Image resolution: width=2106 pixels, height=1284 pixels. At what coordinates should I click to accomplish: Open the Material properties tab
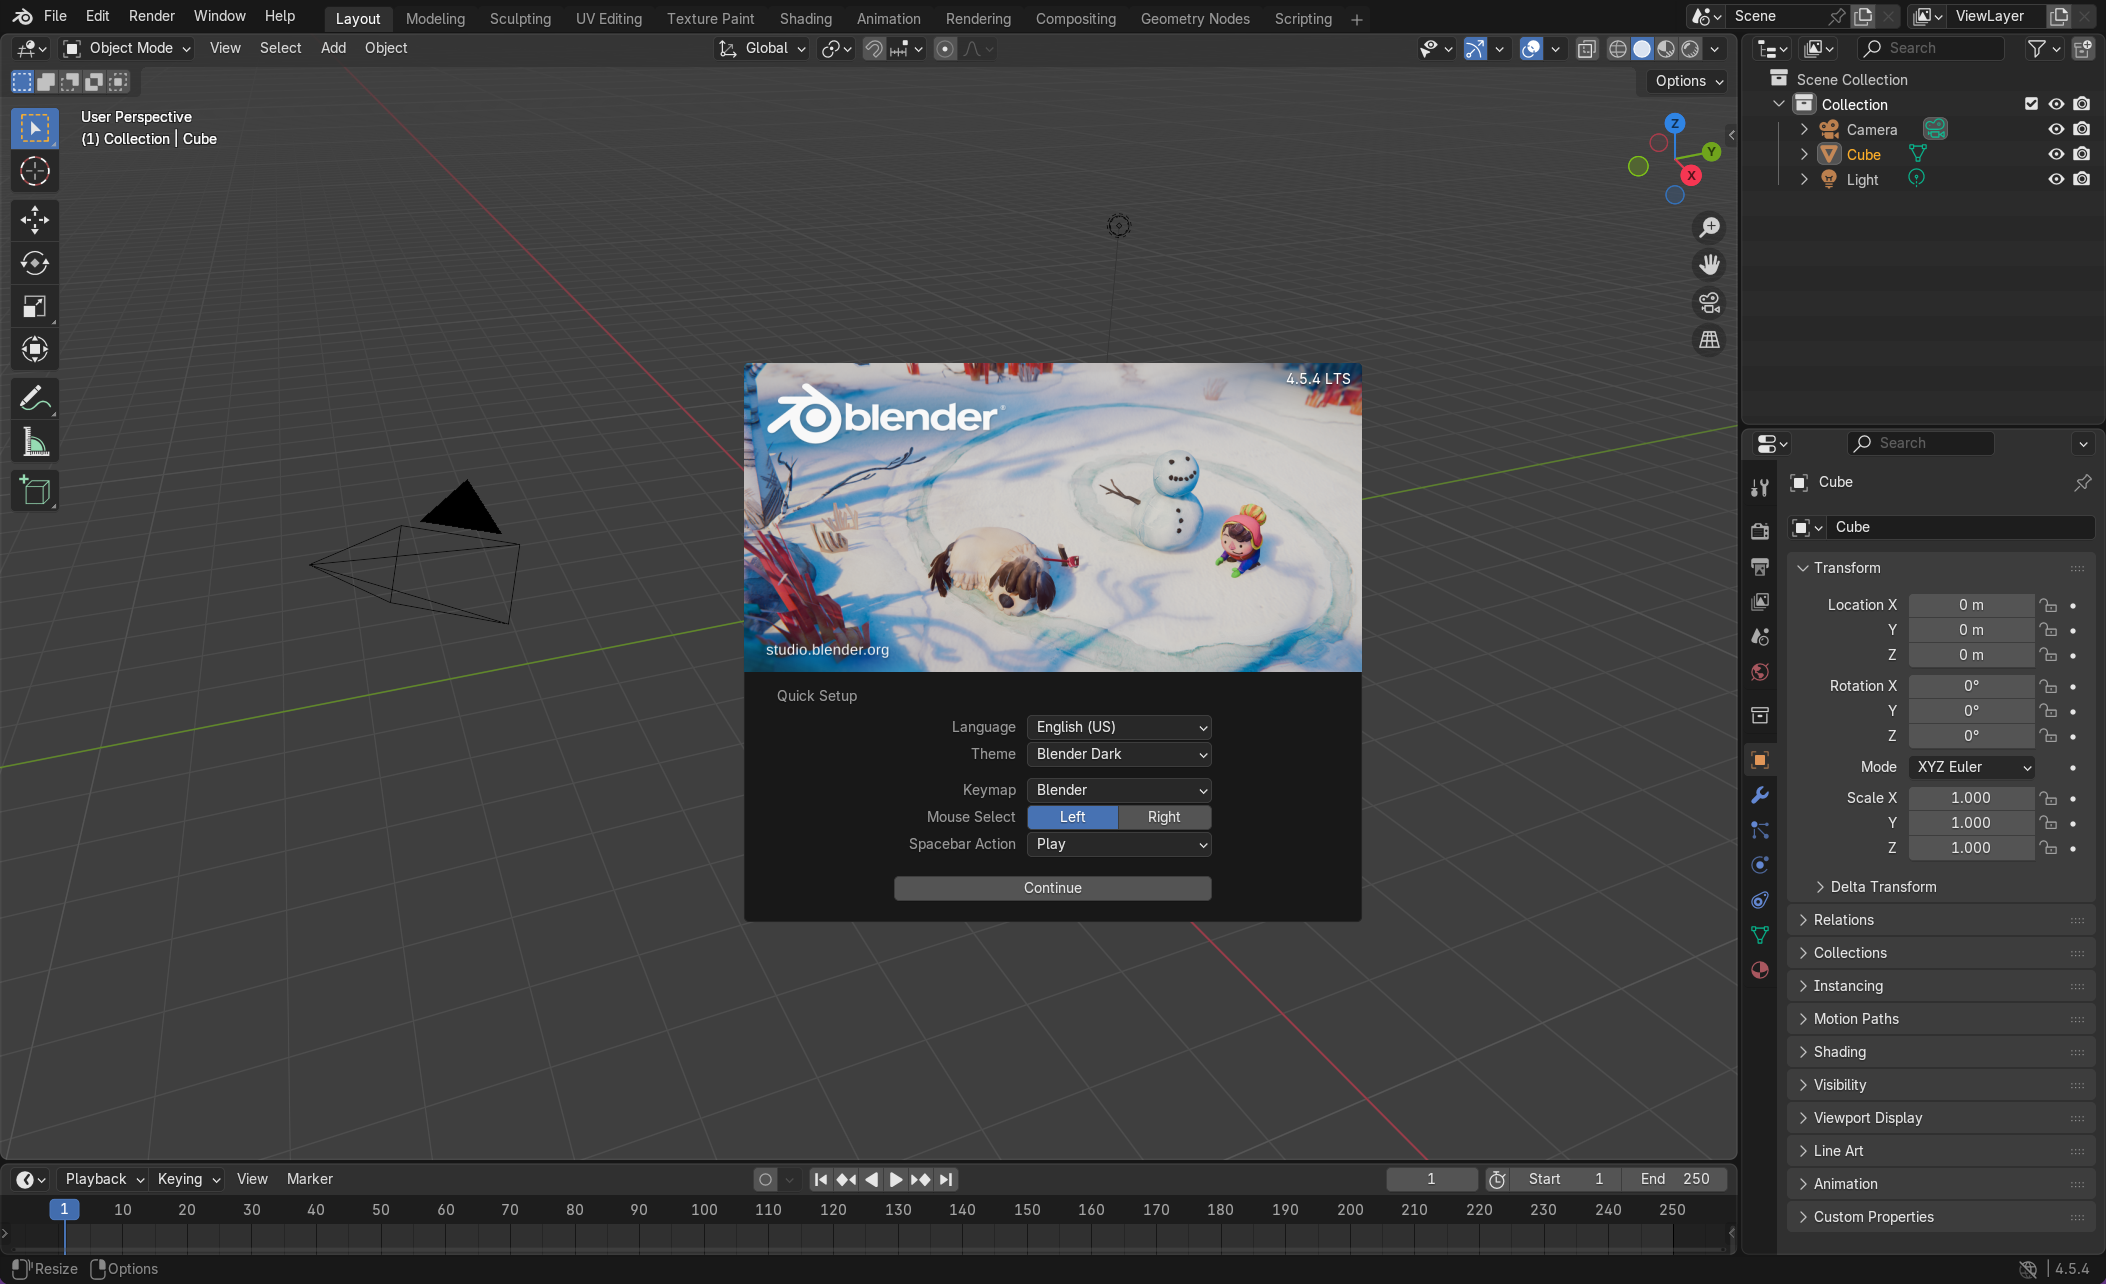click(1760, 970)
